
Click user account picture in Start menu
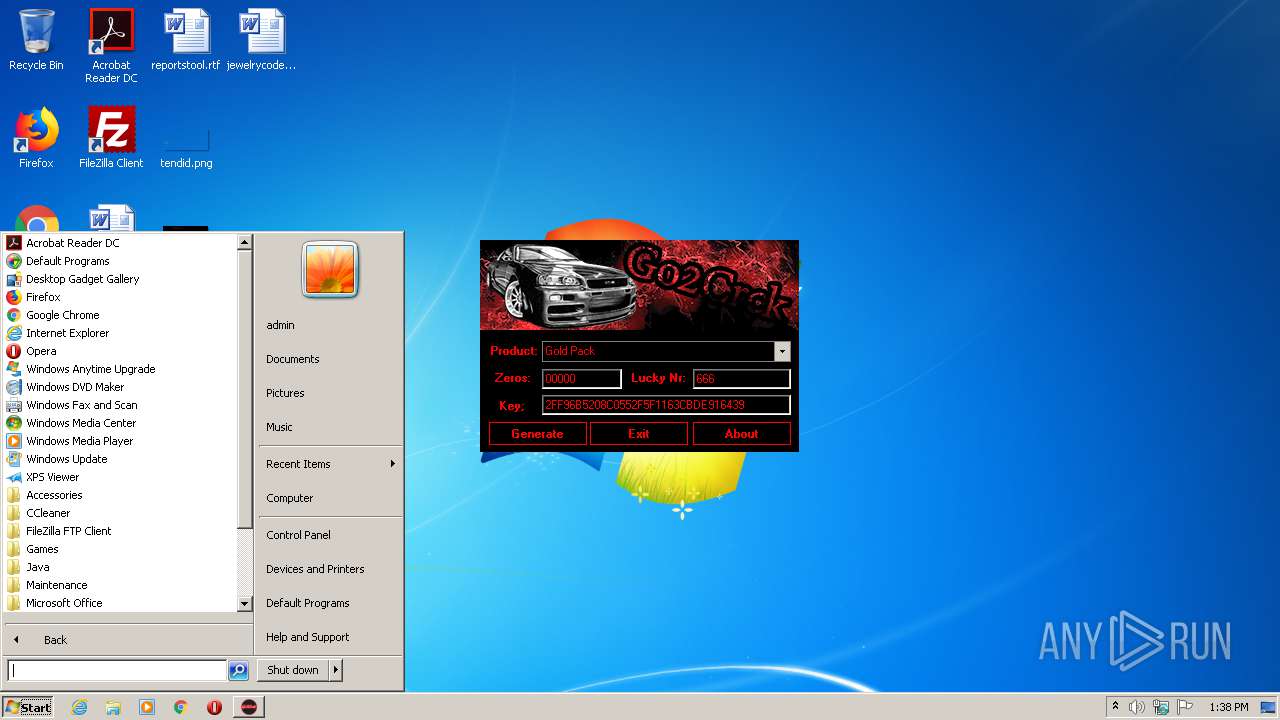[x=330, y=270]
